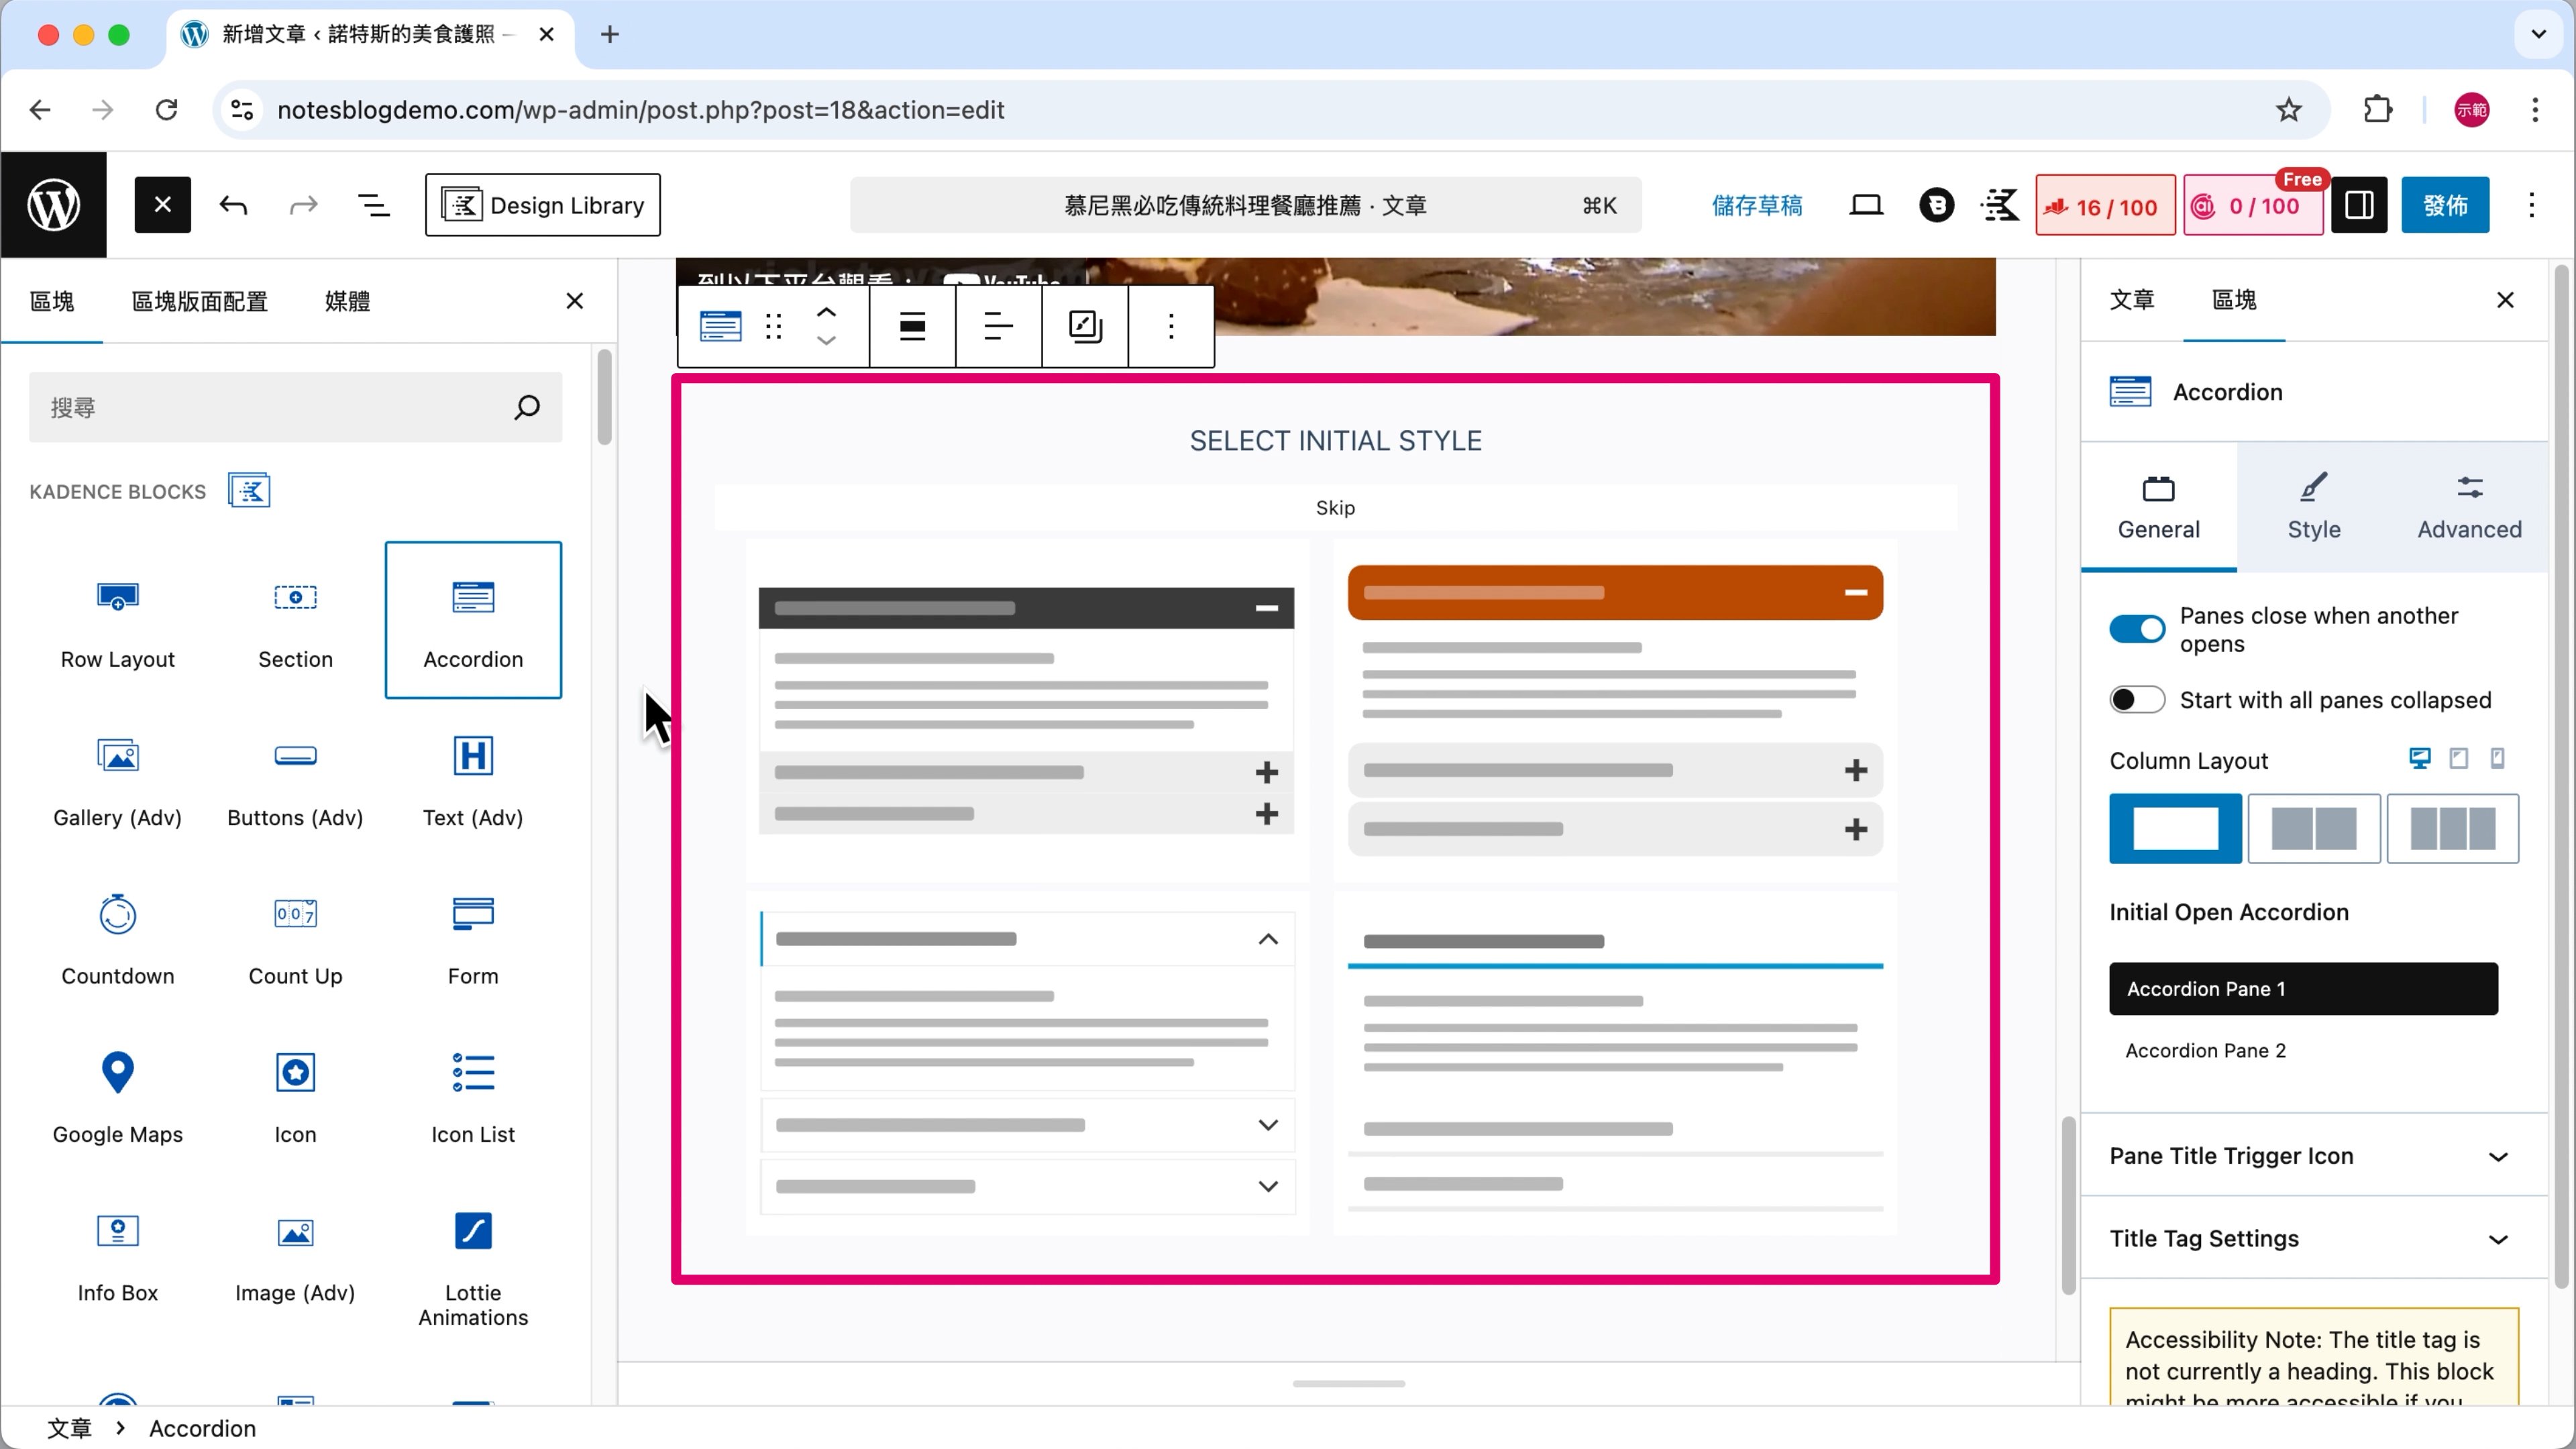Select the two-column layout option
Viewport: 2576px width, 1449px height.
tap(2313, 828)
